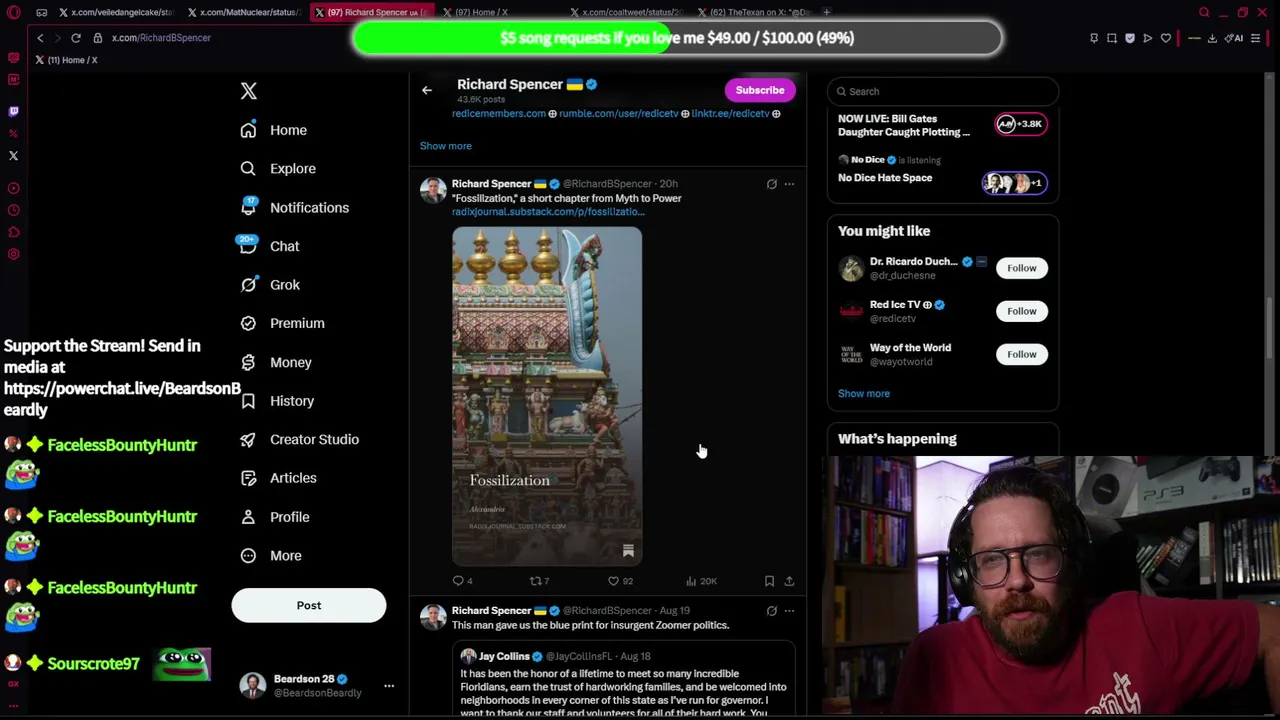The width and height of the screenshot is (1280, 720).
Task: Open the Fossilization article image
Action: (547, 396)
